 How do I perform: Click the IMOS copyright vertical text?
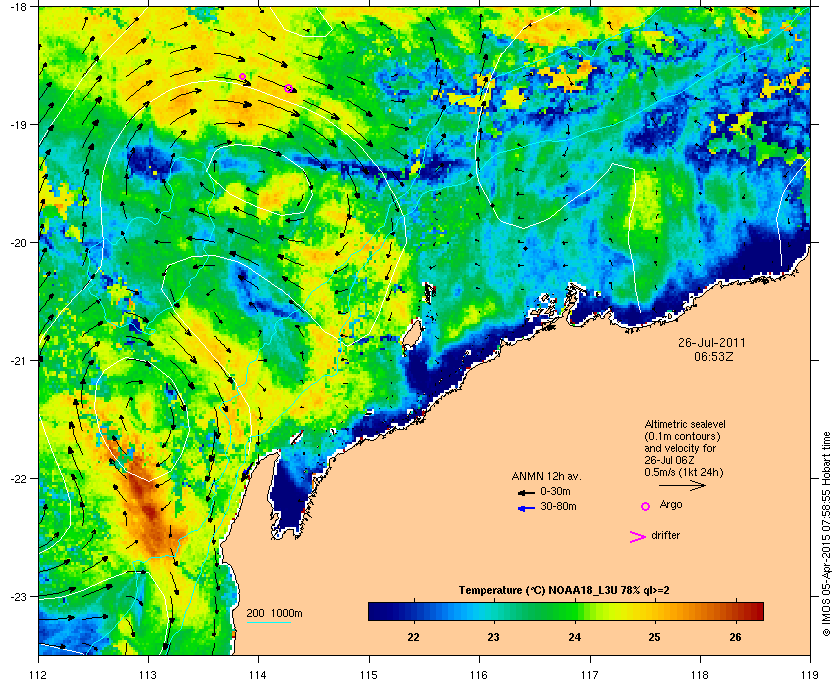(x=826, y=534)
